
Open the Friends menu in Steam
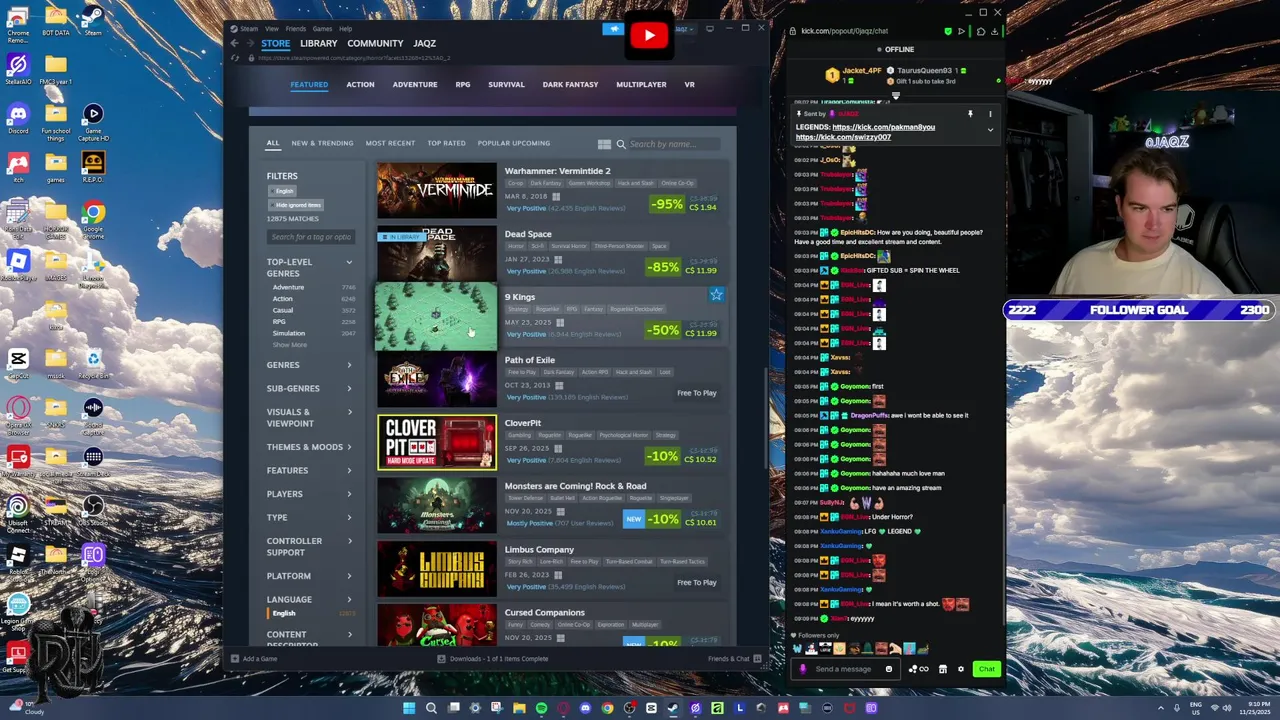coord(296,29)
